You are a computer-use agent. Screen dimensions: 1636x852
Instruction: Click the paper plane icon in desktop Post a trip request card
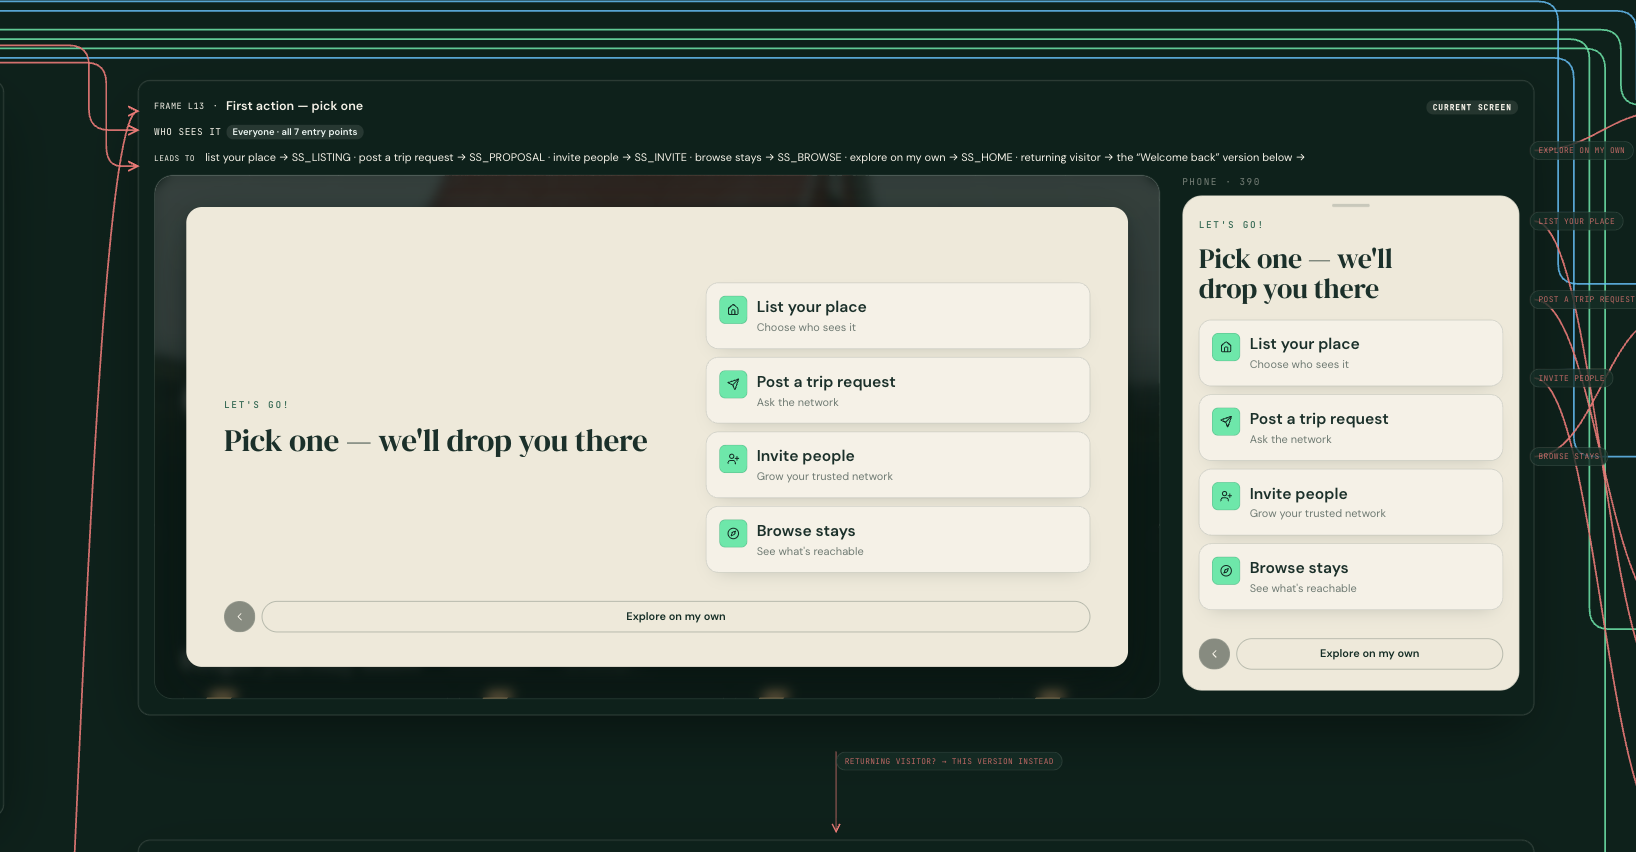(x=733, y=385)
